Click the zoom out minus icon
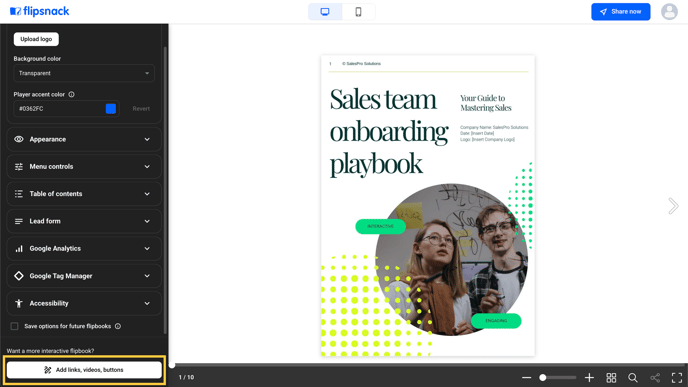This screenshot has width=688, height=387. tap(527, 377)
